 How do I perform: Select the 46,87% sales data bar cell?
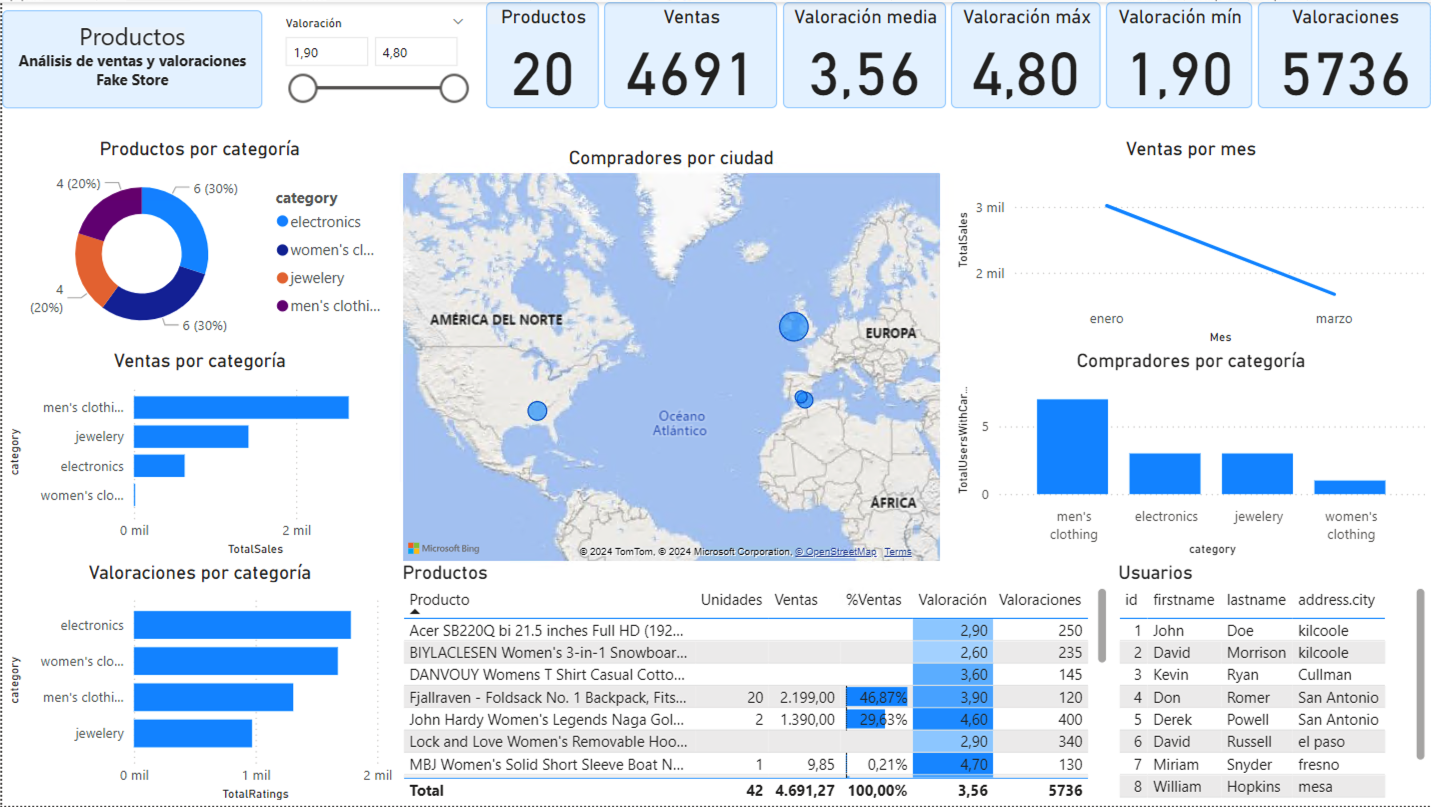click(x=877, y=697)
